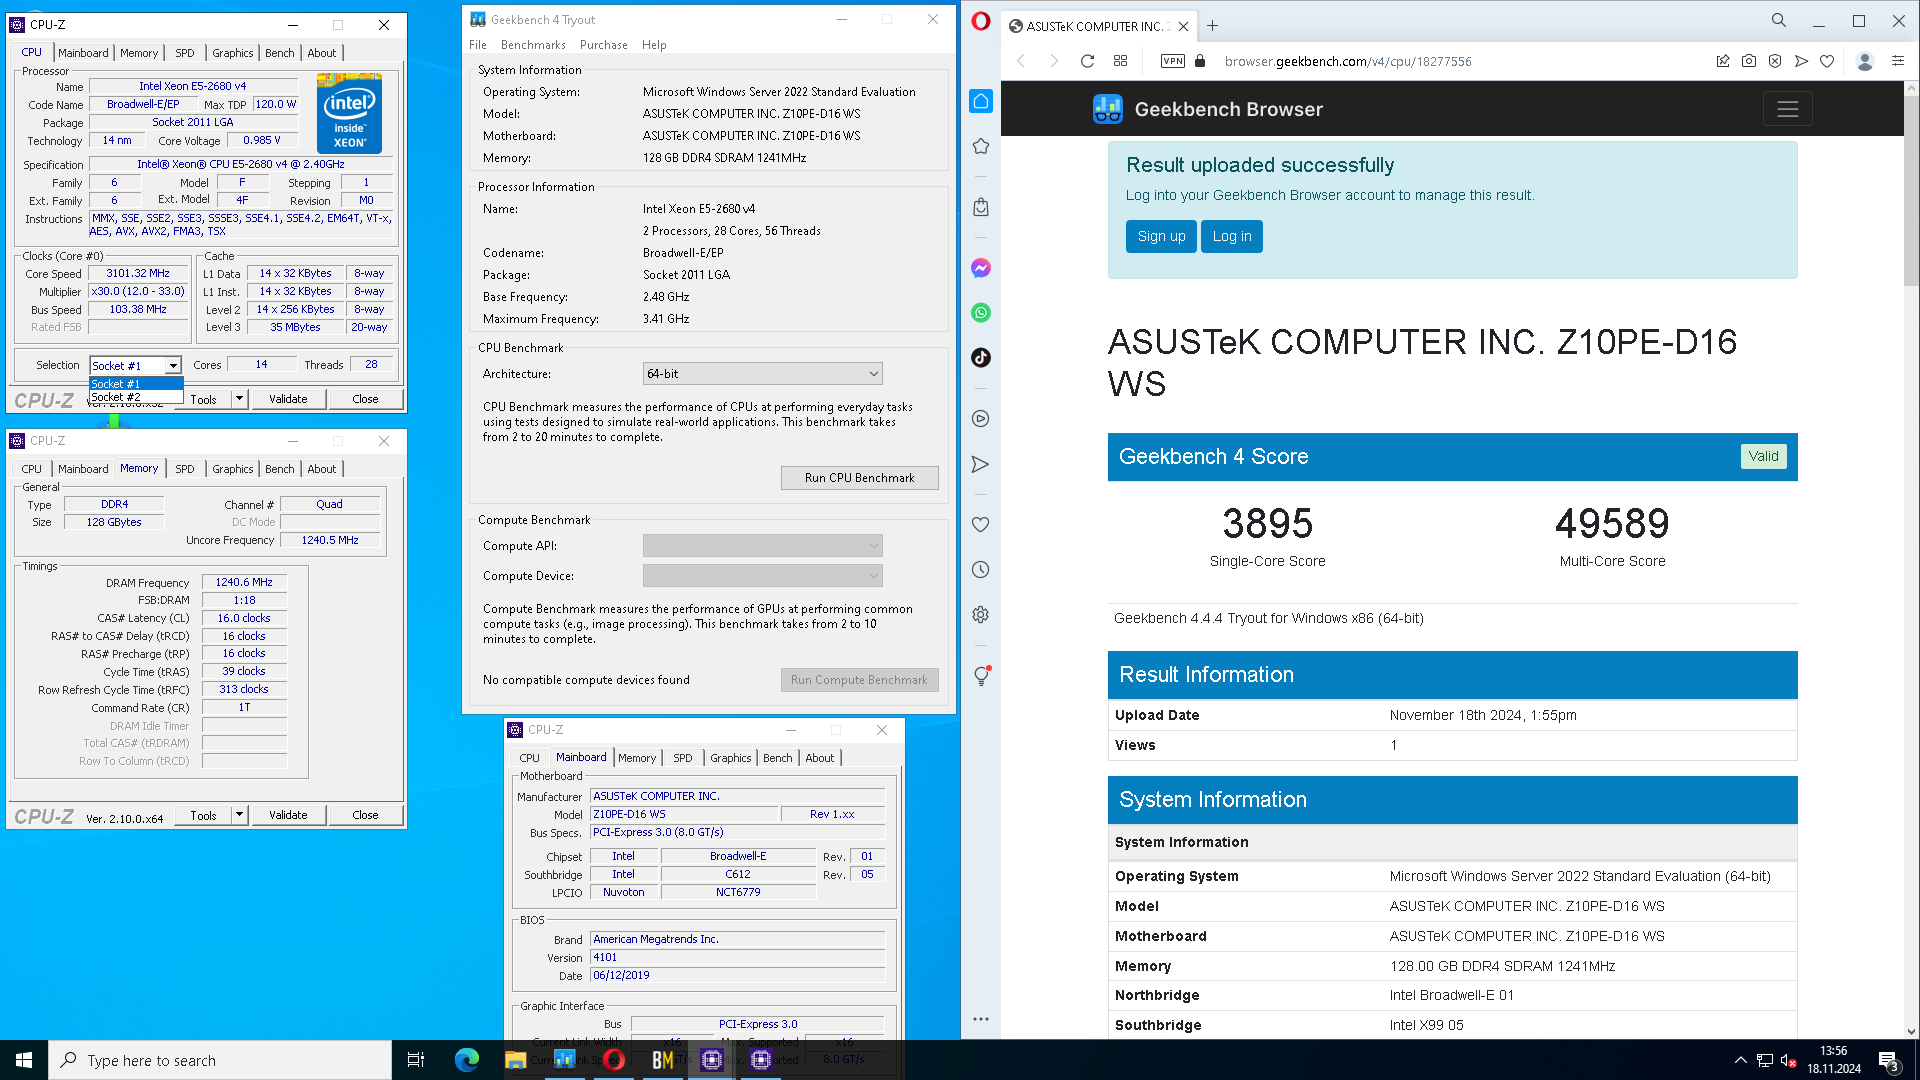This screenshot has width=1920, height=1080.
Task: Click the Intel Xeon logo in CPU-Z
Action: pyautogui.click(x=350, y=113)
